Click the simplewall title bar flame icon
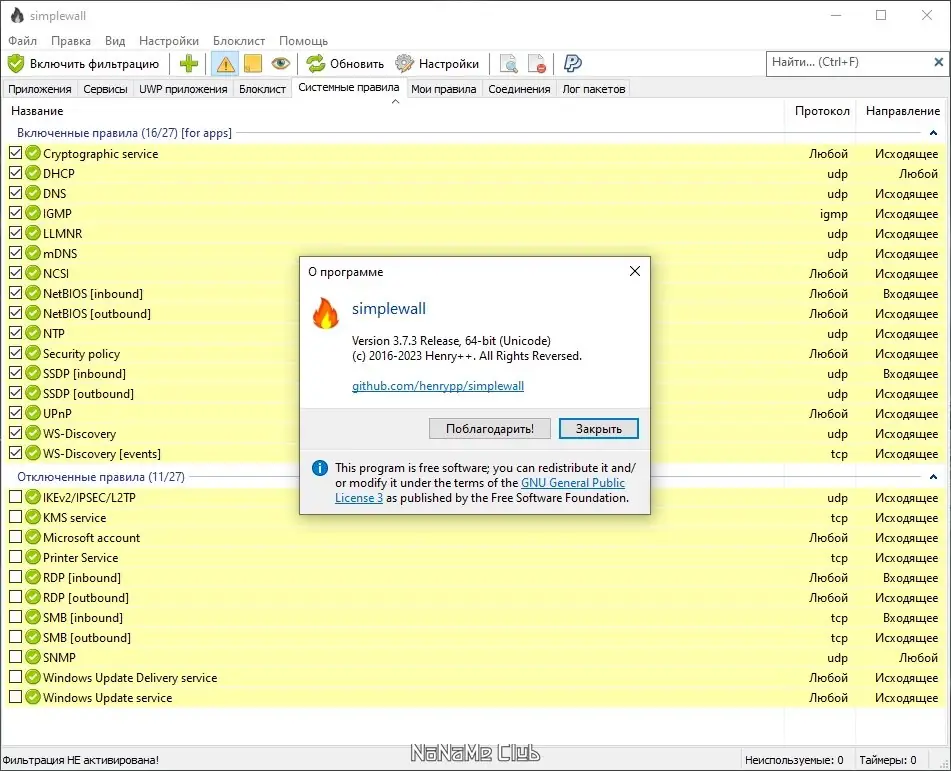 17,15
